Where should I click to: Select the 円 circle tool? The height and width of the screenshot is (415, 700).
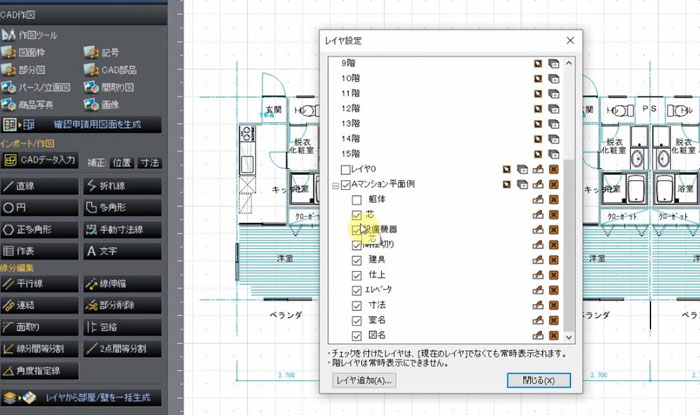(39, 208)
